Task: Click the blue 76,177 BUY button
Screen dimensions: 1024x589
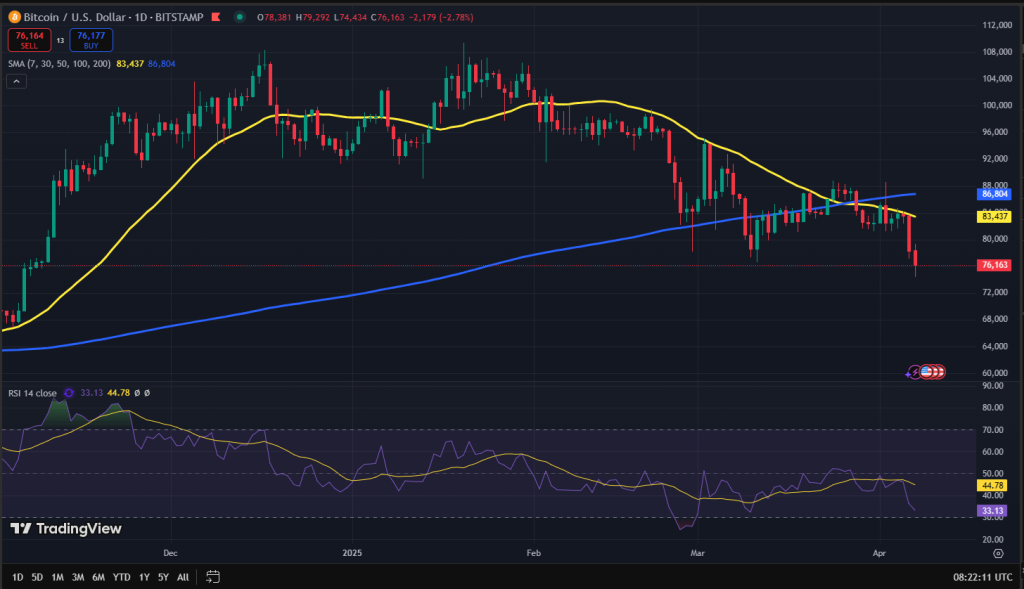Action: tap(91, 40)
